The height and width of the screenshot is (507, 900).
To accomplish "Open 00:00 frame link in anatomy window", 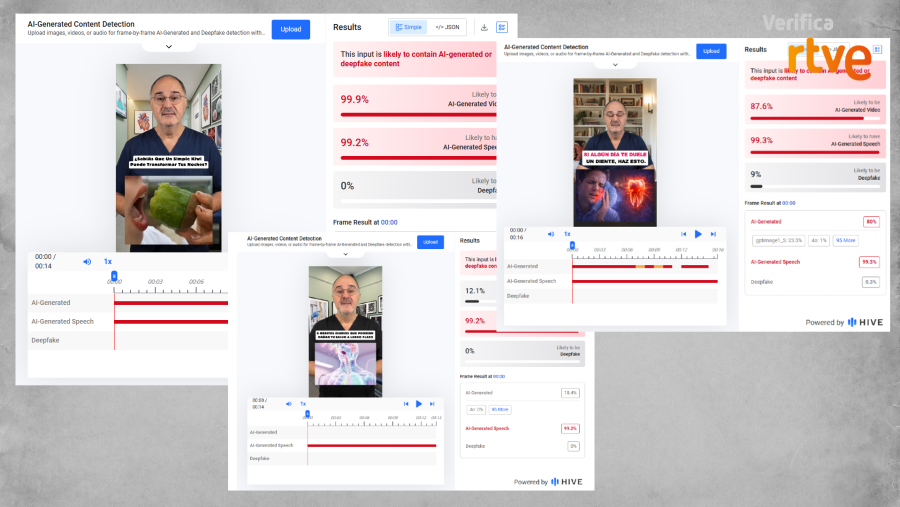I will pos(499,377).
